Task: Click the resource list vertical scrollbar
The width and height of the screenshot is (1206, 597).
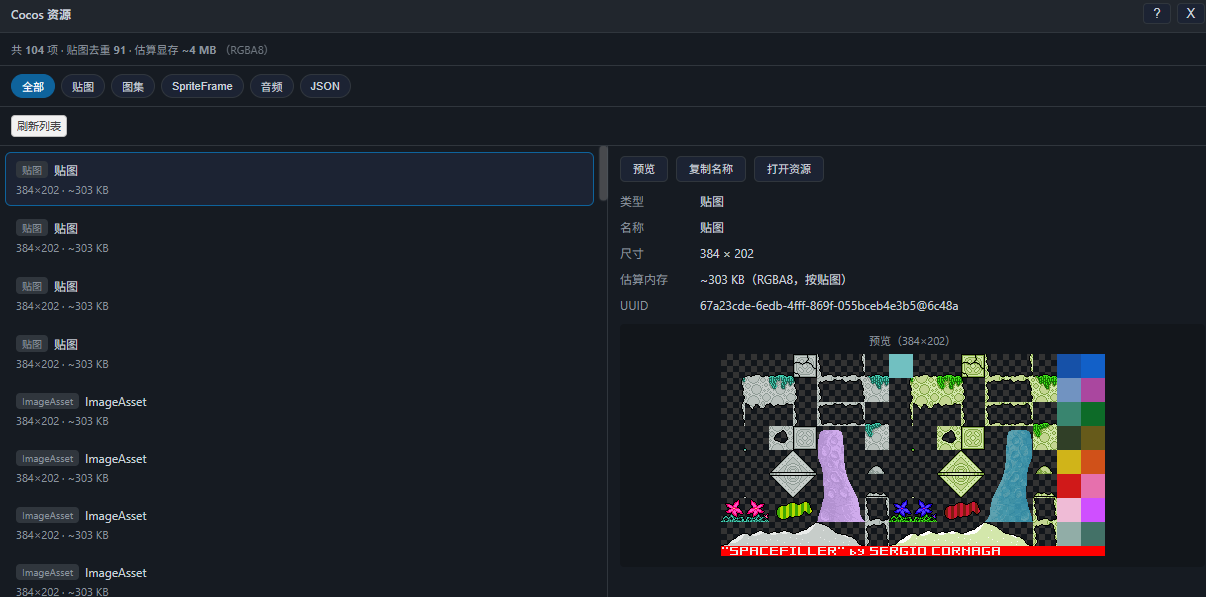Action: [603, 173]
